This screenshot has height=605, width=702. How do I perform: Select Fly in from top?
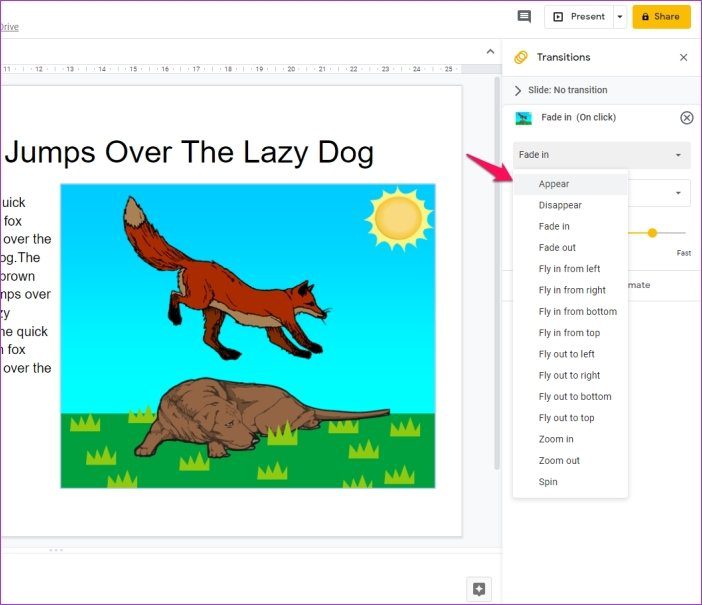570,333
